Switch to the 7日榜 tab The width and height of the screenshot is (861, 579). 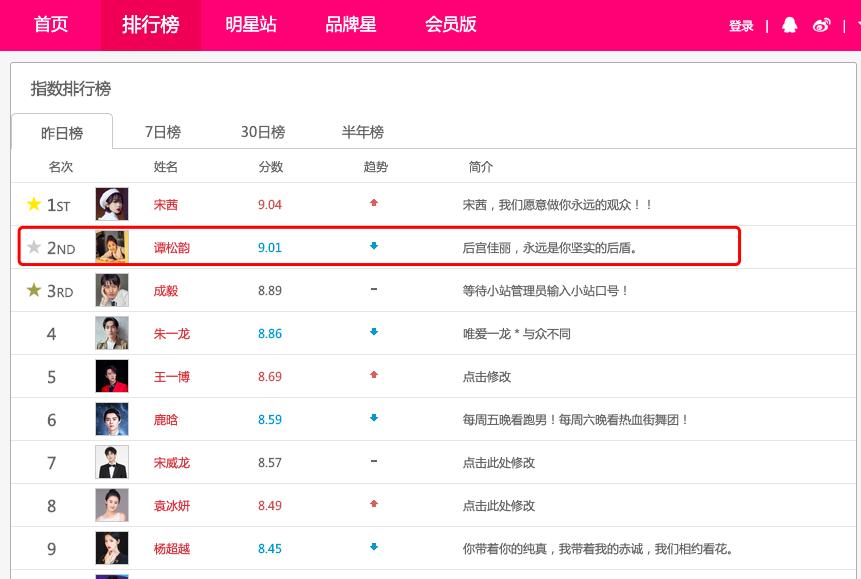coord(164,131)
